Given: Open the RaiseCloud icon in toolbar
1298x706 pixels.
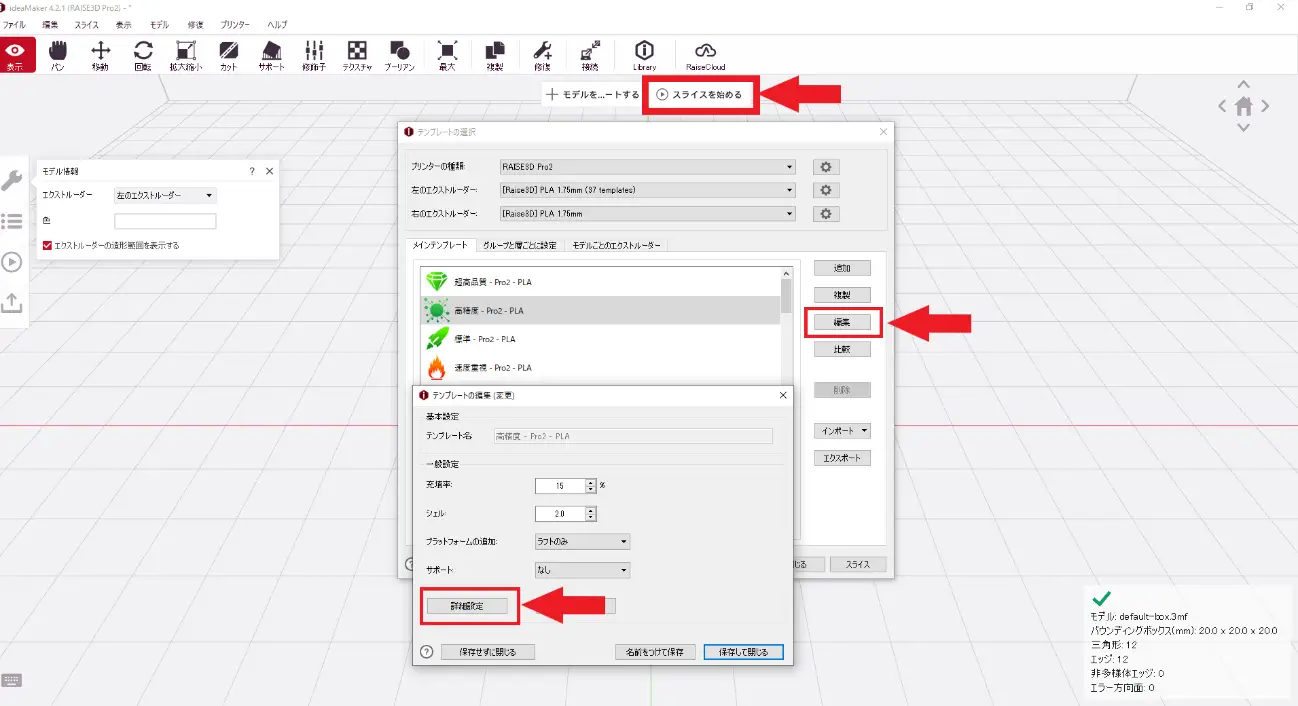Looking at the screenshot, I should pos(705,55).
